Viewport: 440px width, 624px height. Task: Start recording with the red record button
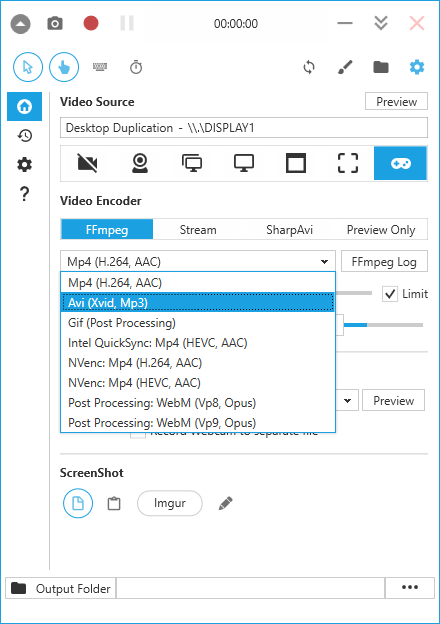91,23
